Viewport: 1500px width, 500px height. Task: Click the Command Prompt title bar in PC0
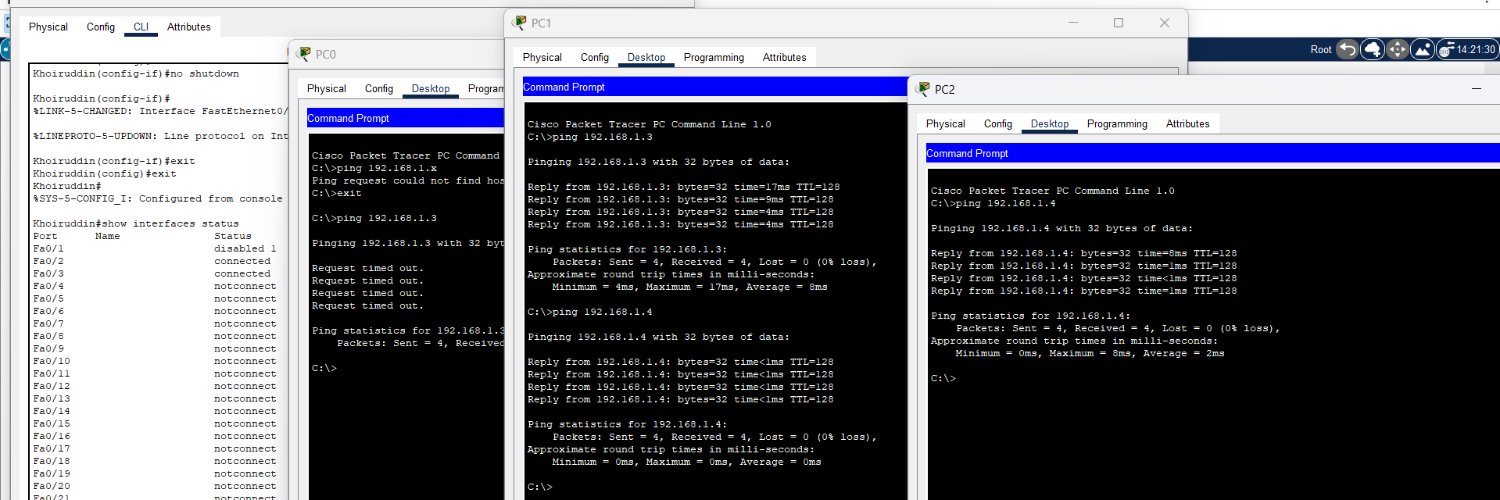pyautogui.click(x=405, y=118)
